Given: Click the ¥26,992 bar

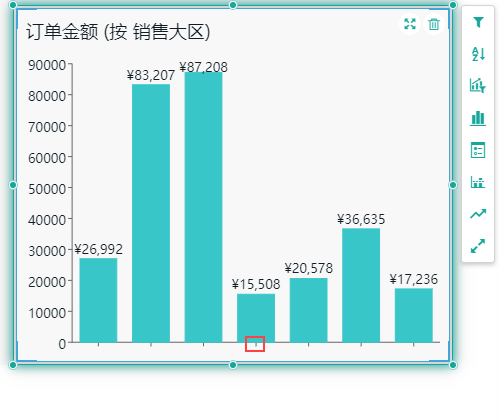Looking at the screenshot, I should (98, 300).
